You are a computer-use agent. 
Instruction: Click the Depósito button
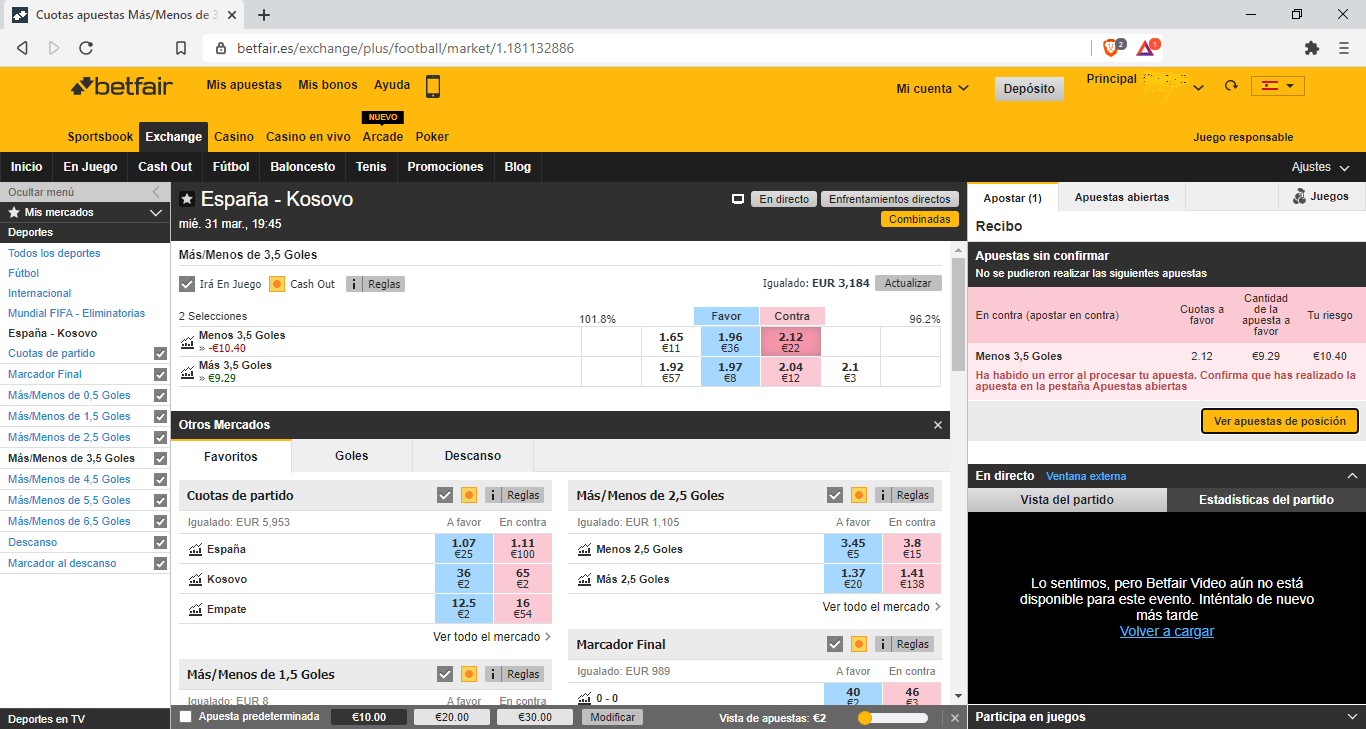tap(1029, 88)
